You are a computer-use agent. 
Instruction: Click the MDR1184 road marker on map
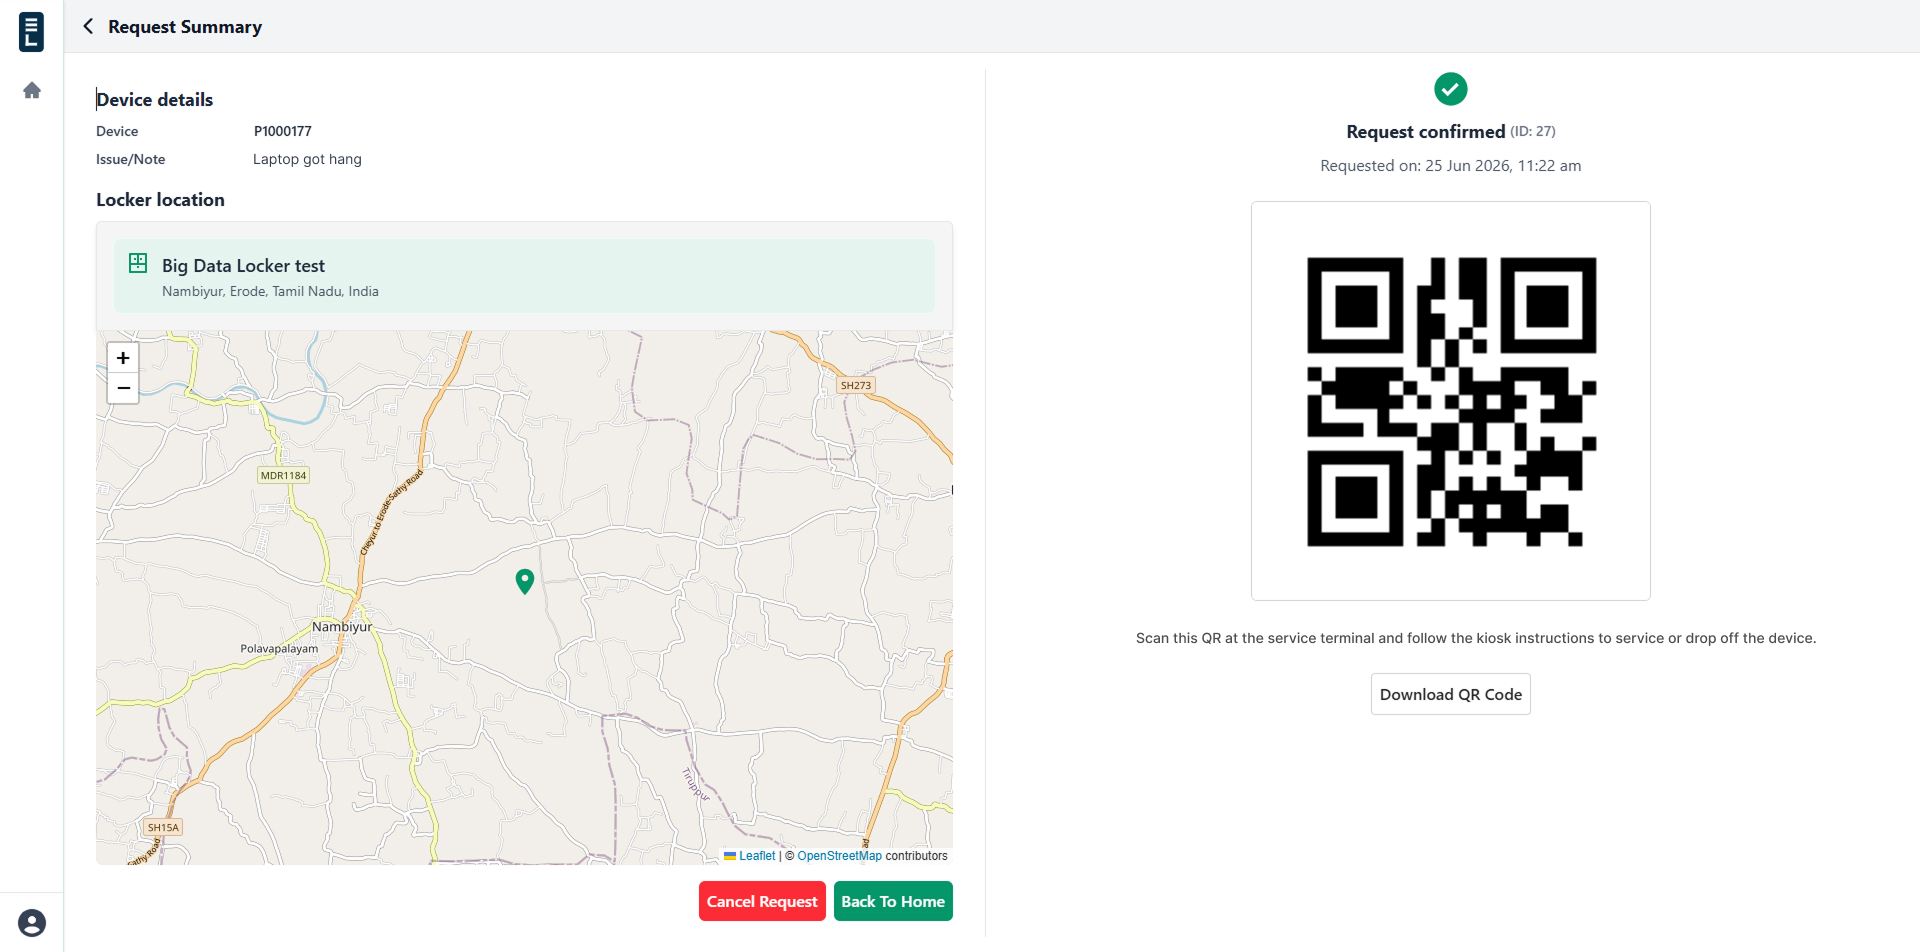point(283,475)
